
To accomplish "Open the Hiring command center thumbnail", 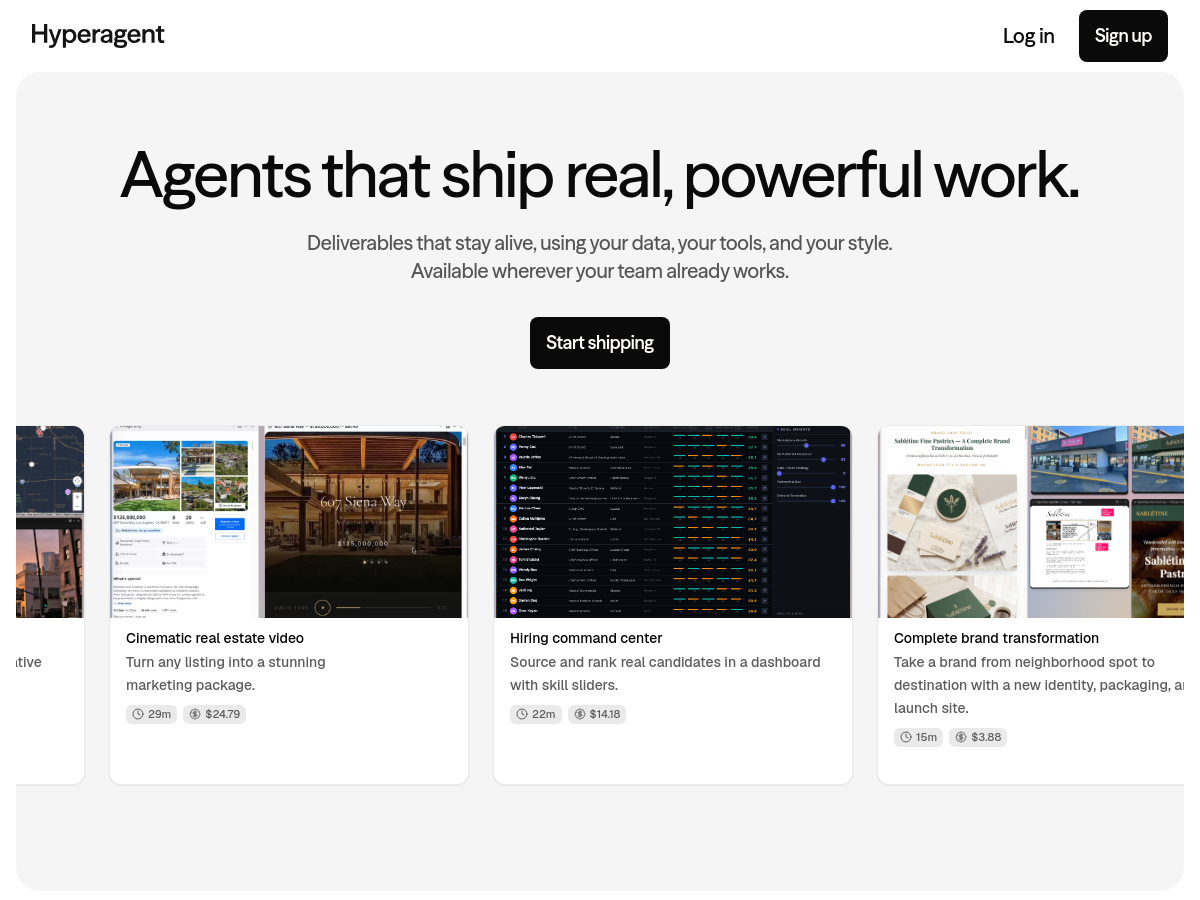I will [x=673, y=522].
